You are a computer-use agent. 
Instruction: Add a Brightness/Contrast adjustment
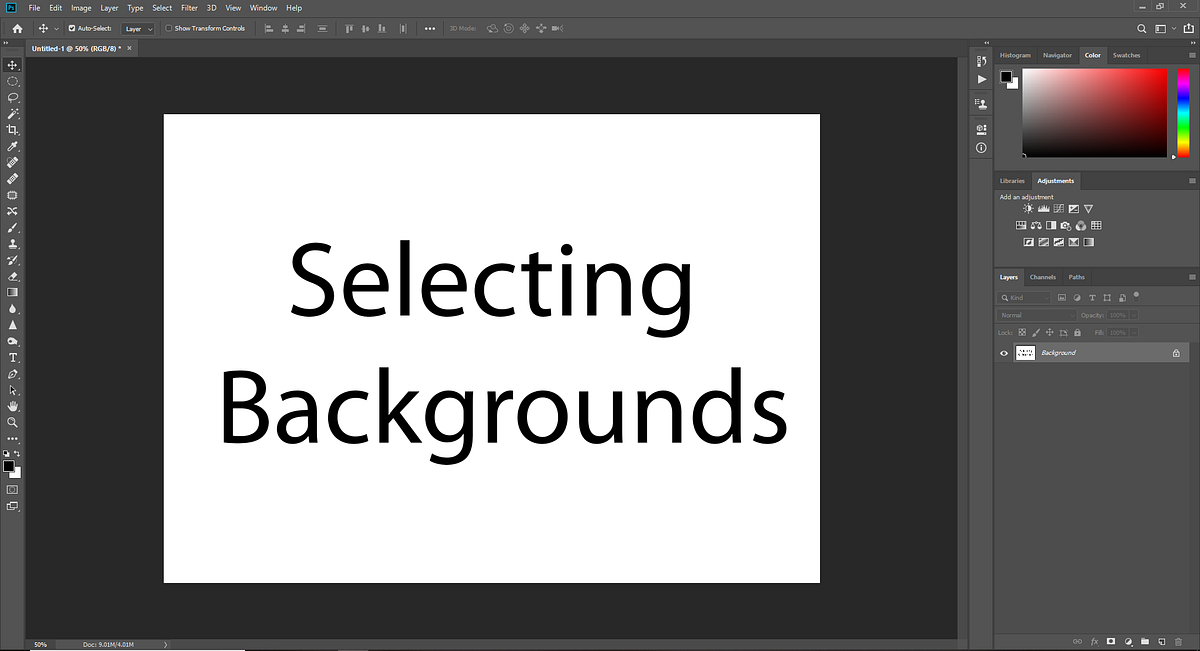[1028, 208]
